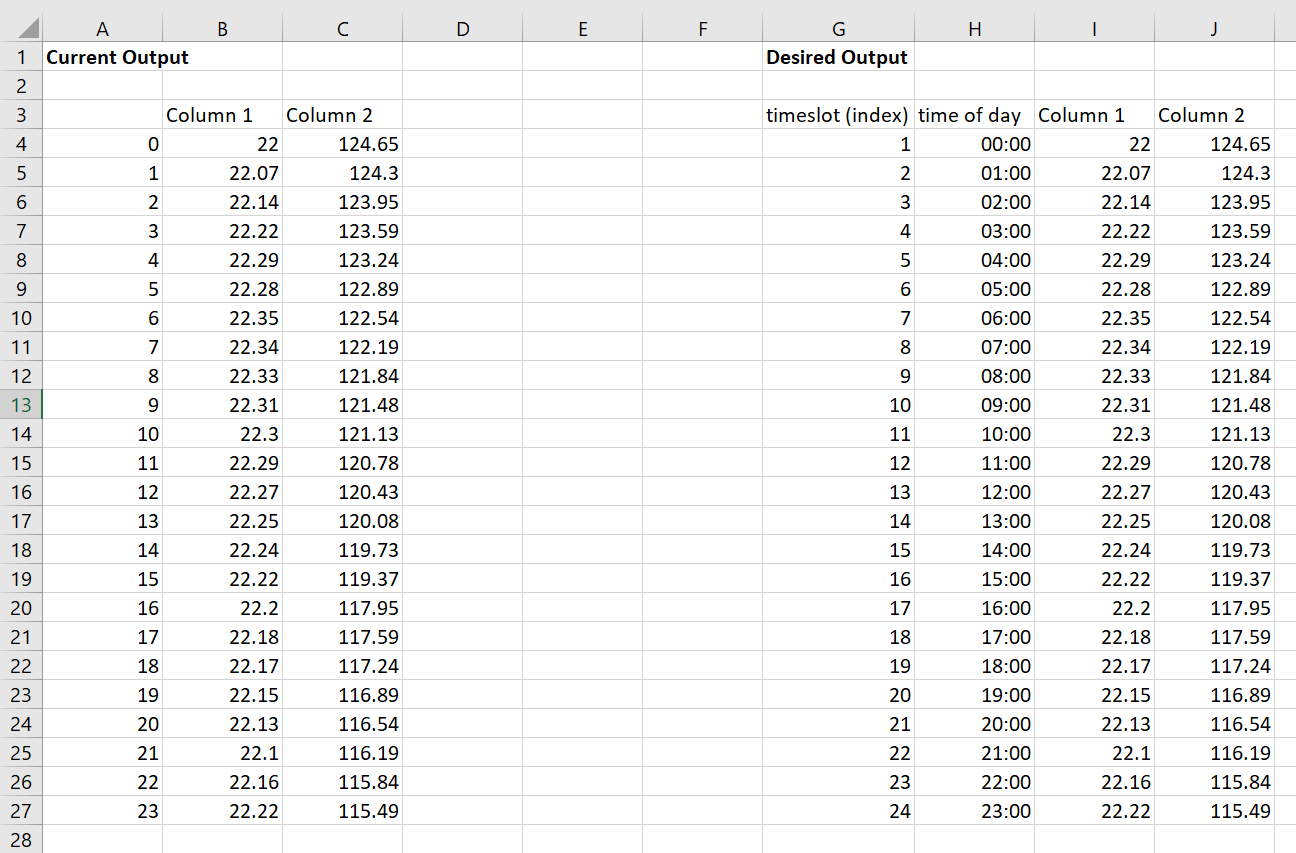Screen dimensions: 1296x853
Task: Click cell J20 with value 117.95
Action: [x=1214, y=608]
